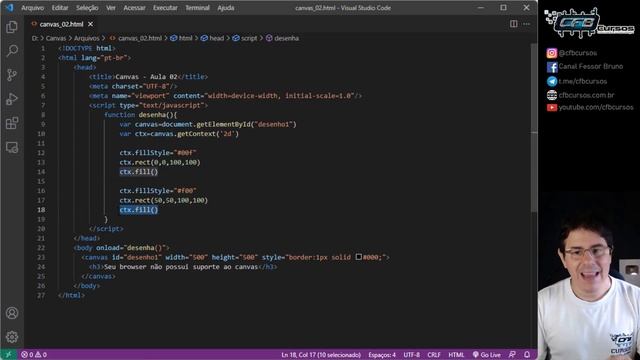640x360 pixels.
Task: Click the Arquivos breadcrumb folder
Action: point(87,38)
